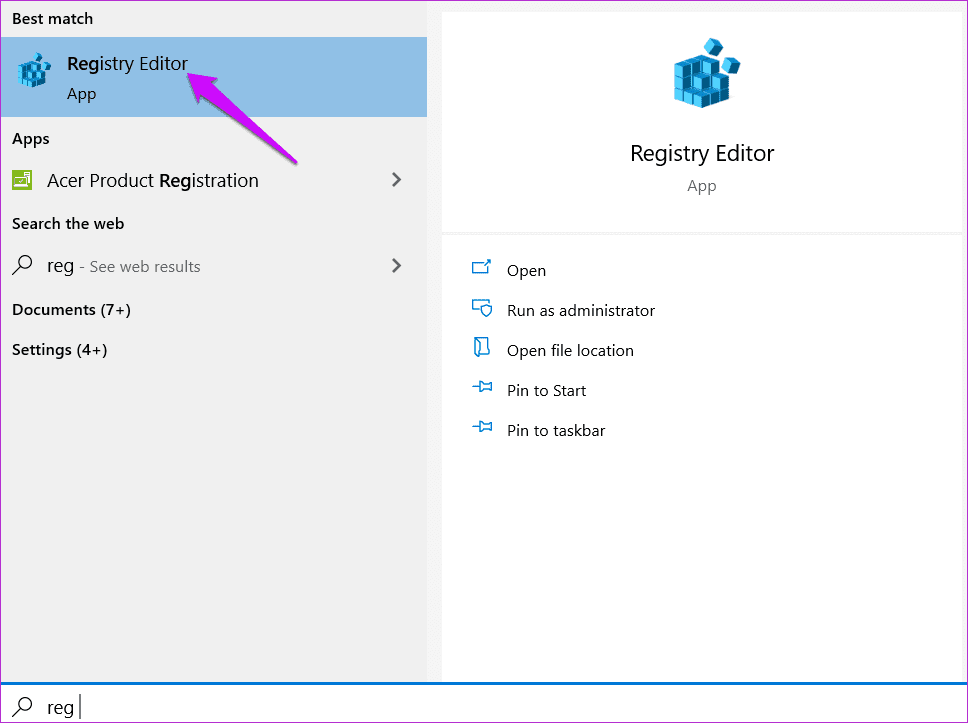Click Open in the preview pane
This screenshot has width=968, height=723.
526,270
